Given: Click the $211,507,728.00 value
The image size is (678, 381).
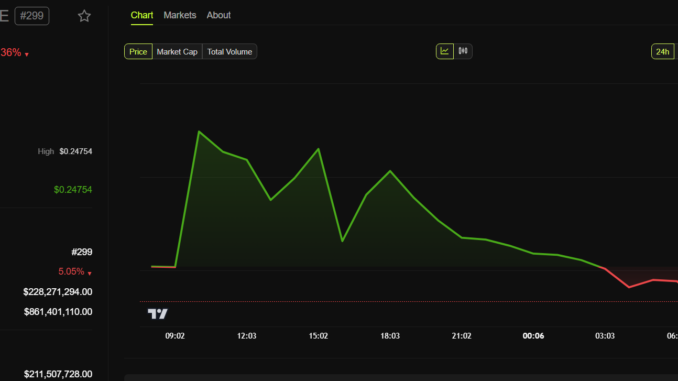Looking at the screenshot, I should 58,374.
